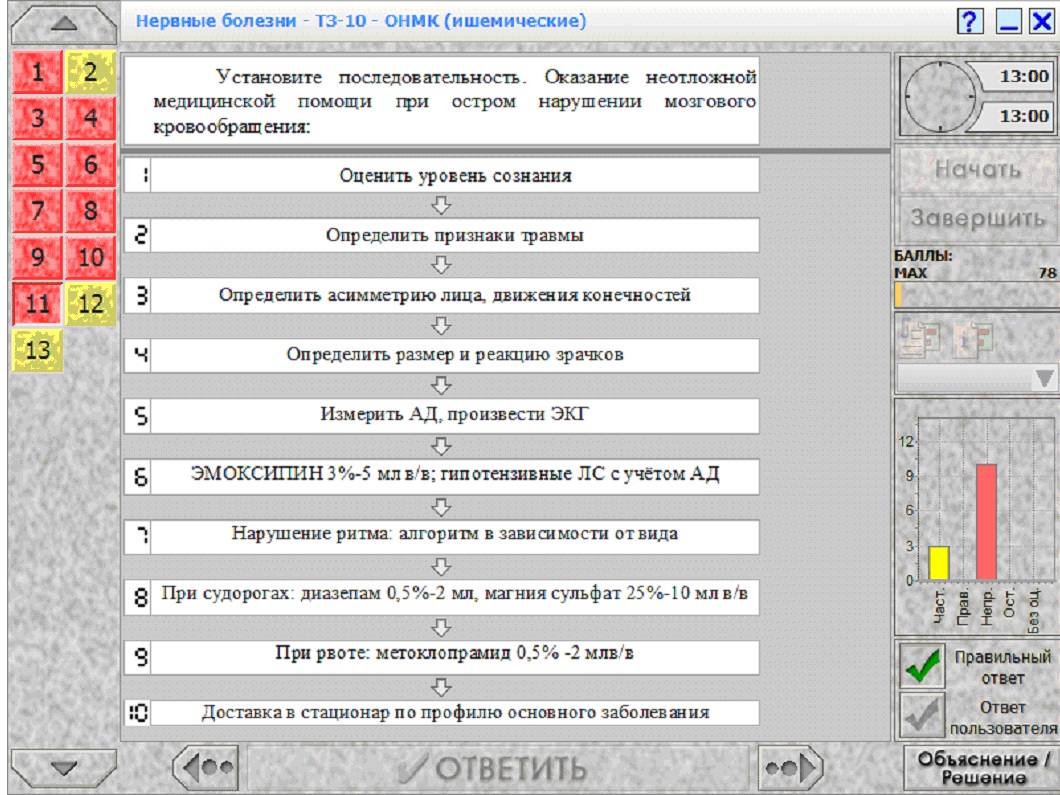Select question 6 tile
The image size is (1060, 795).
pos(91,164)
